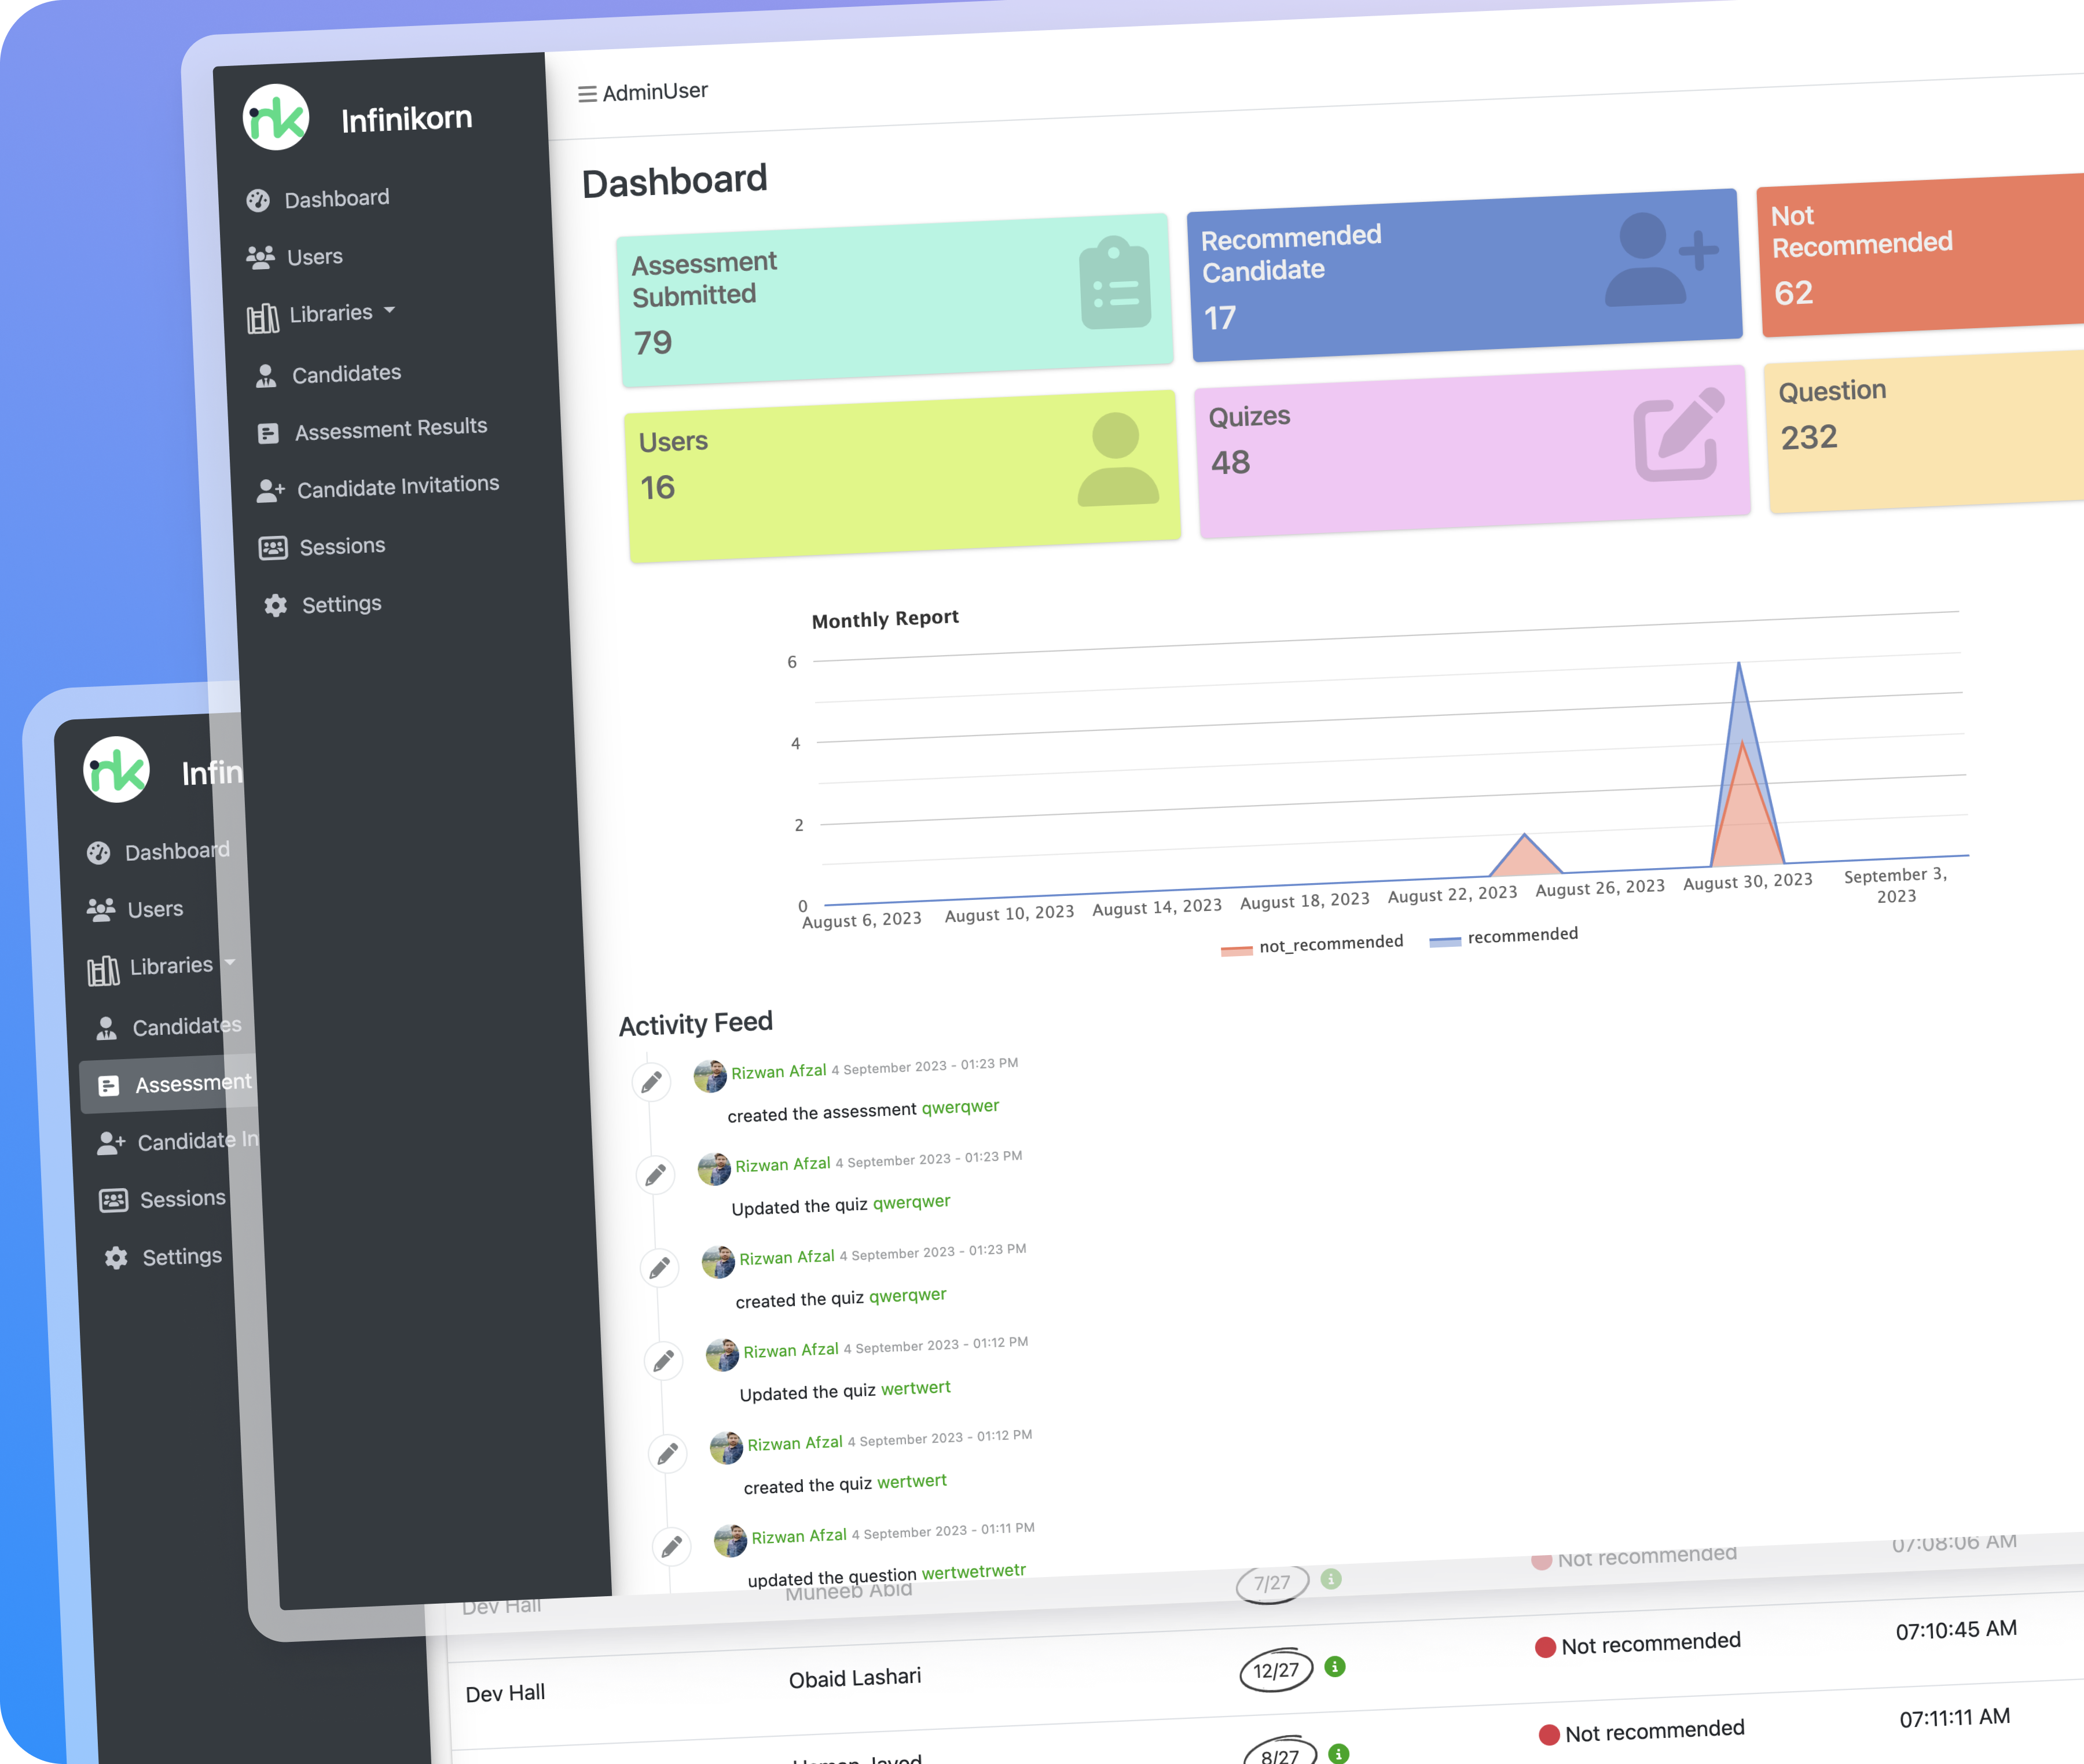The height and width of the screenshot is (1764, 2084).
Task: Click the person icon on Users card
Action: [x=1117, y=460]
